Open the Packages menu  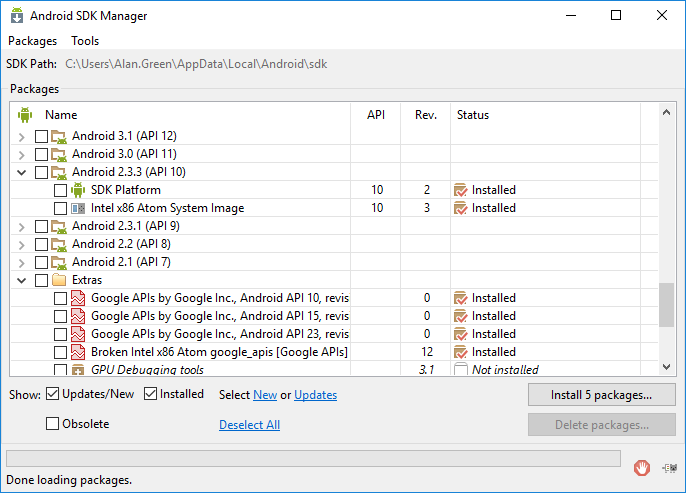click(32, 41)
